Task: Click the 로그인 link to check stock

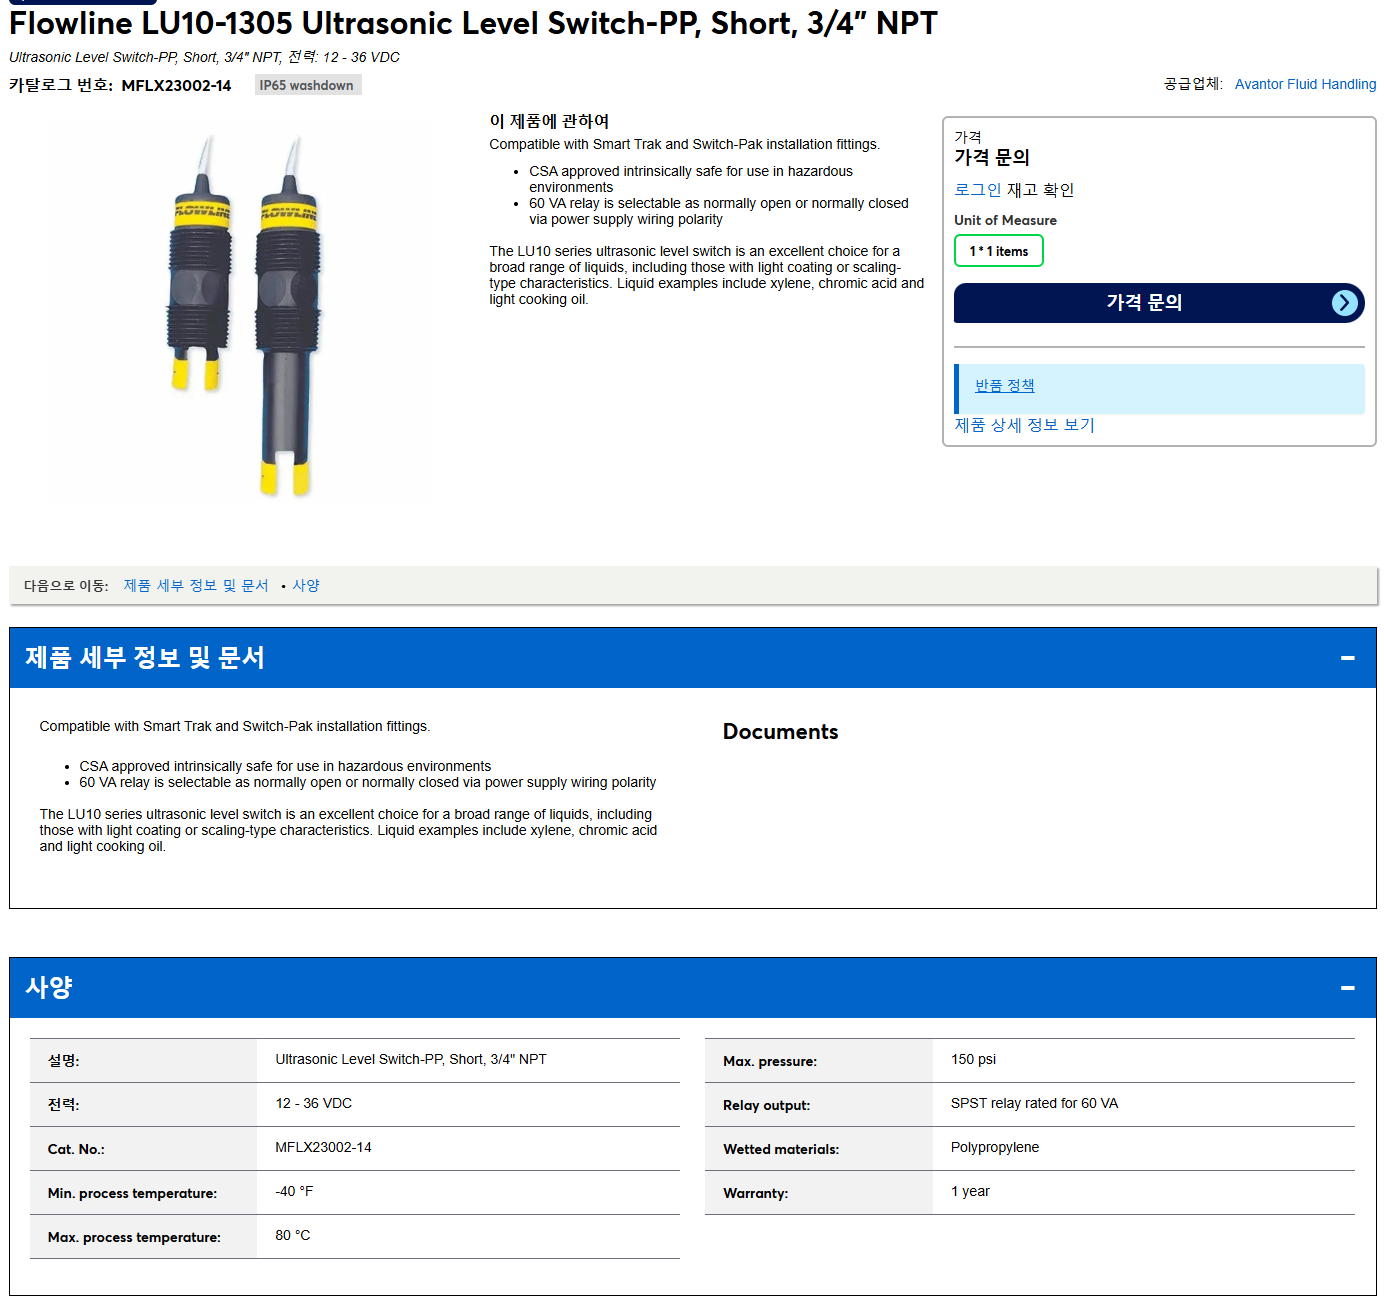Action: (977, 190)
